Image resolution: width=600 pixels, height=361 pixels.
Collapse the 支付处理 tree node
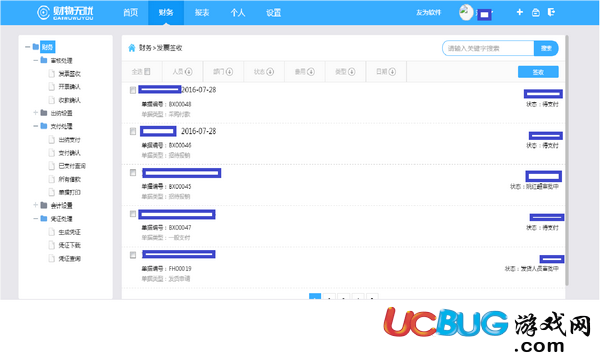36,126
